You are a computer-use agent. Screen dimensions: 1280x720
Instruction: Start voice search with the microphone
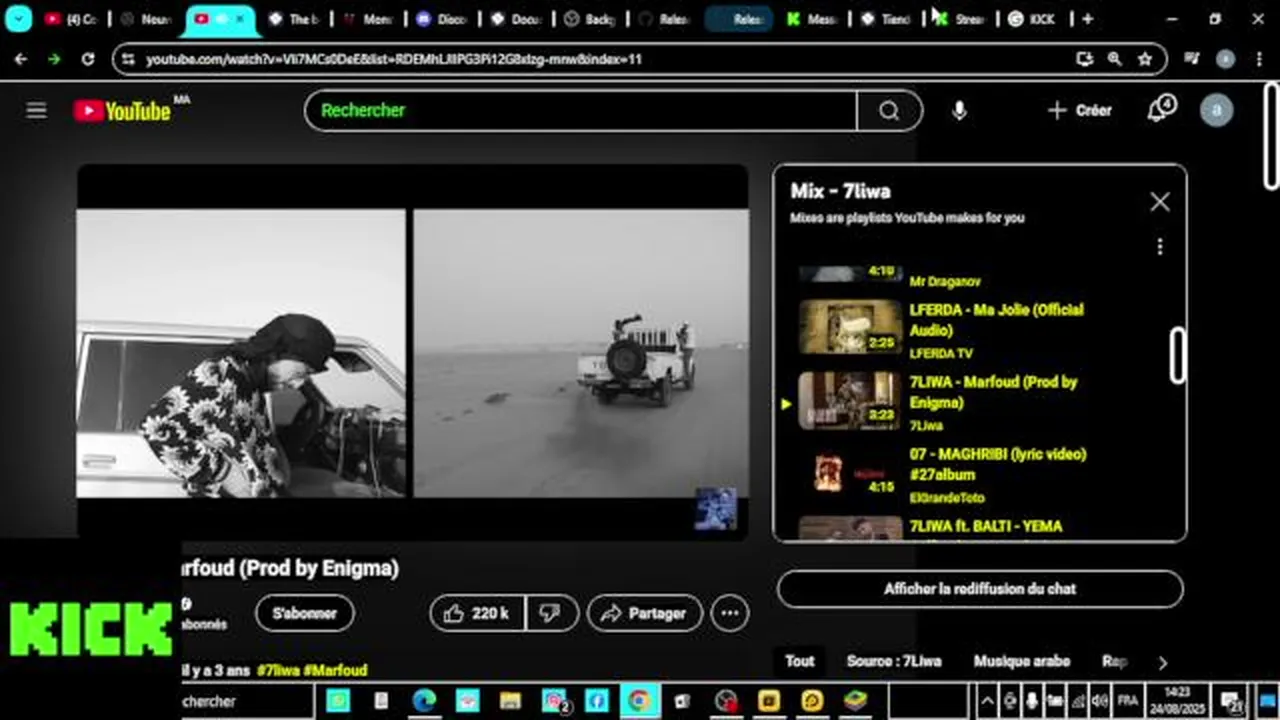pos(959,110)
